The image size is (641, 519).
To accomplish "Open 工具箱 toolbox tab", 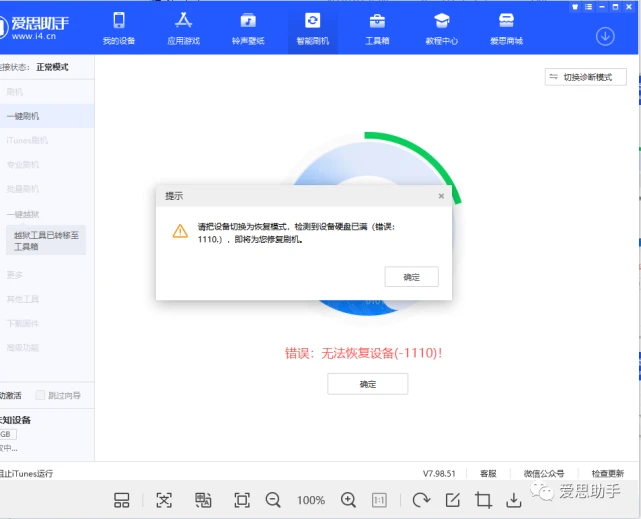I will point(377,29).
